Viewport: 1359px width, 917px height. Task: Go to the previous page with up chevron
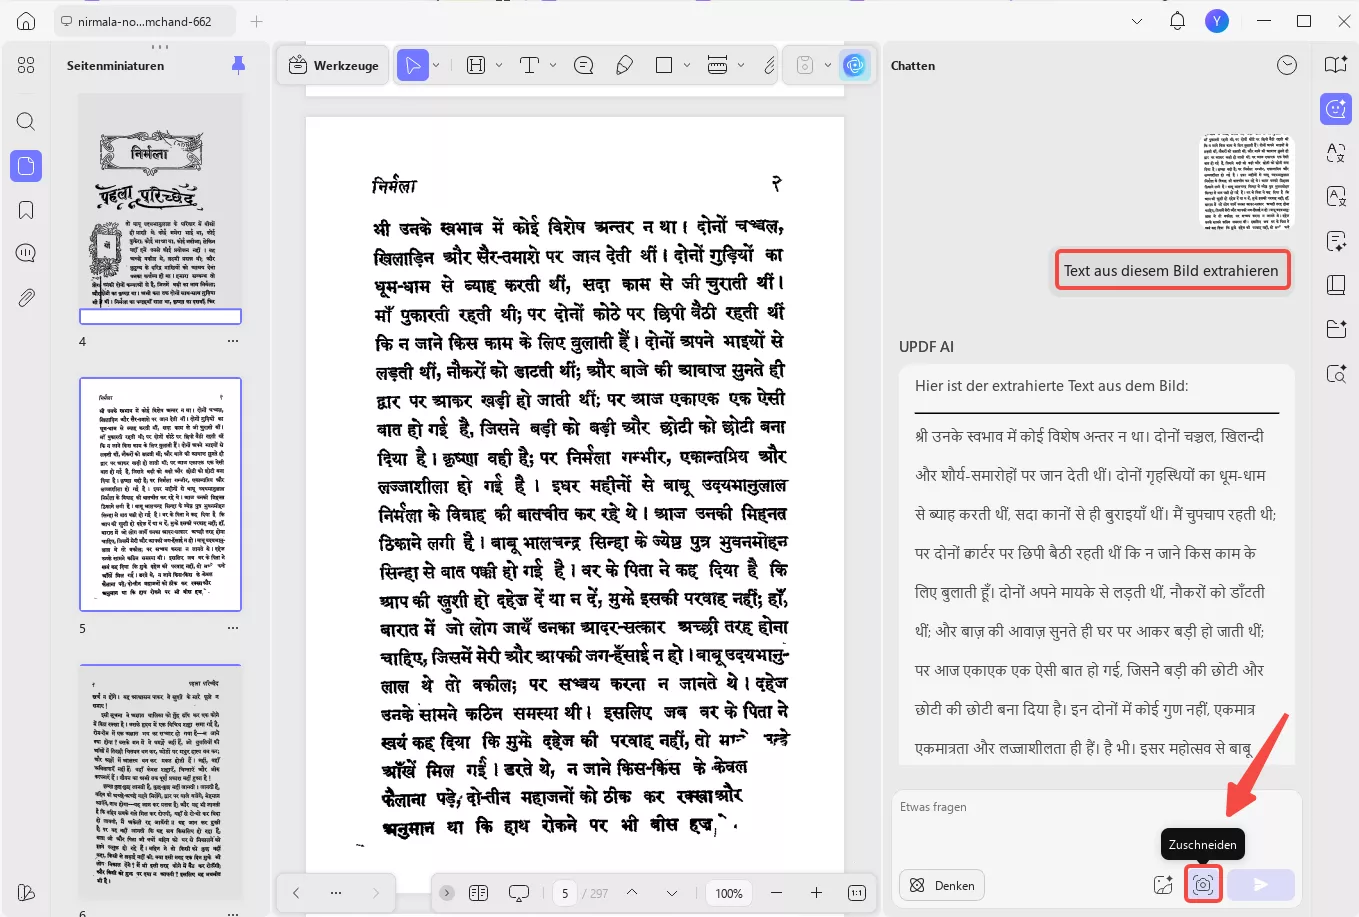tap(632, 893)
